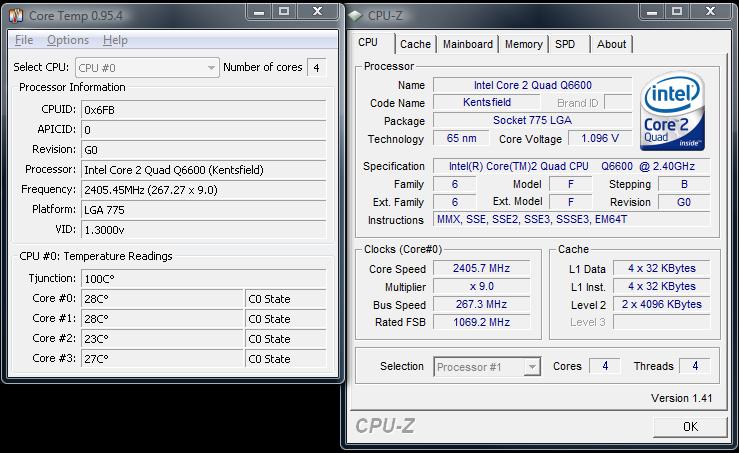The image size is (739, 453).
Task: Click the Core #0 temperature value
Action: click(x=163, y=299)
